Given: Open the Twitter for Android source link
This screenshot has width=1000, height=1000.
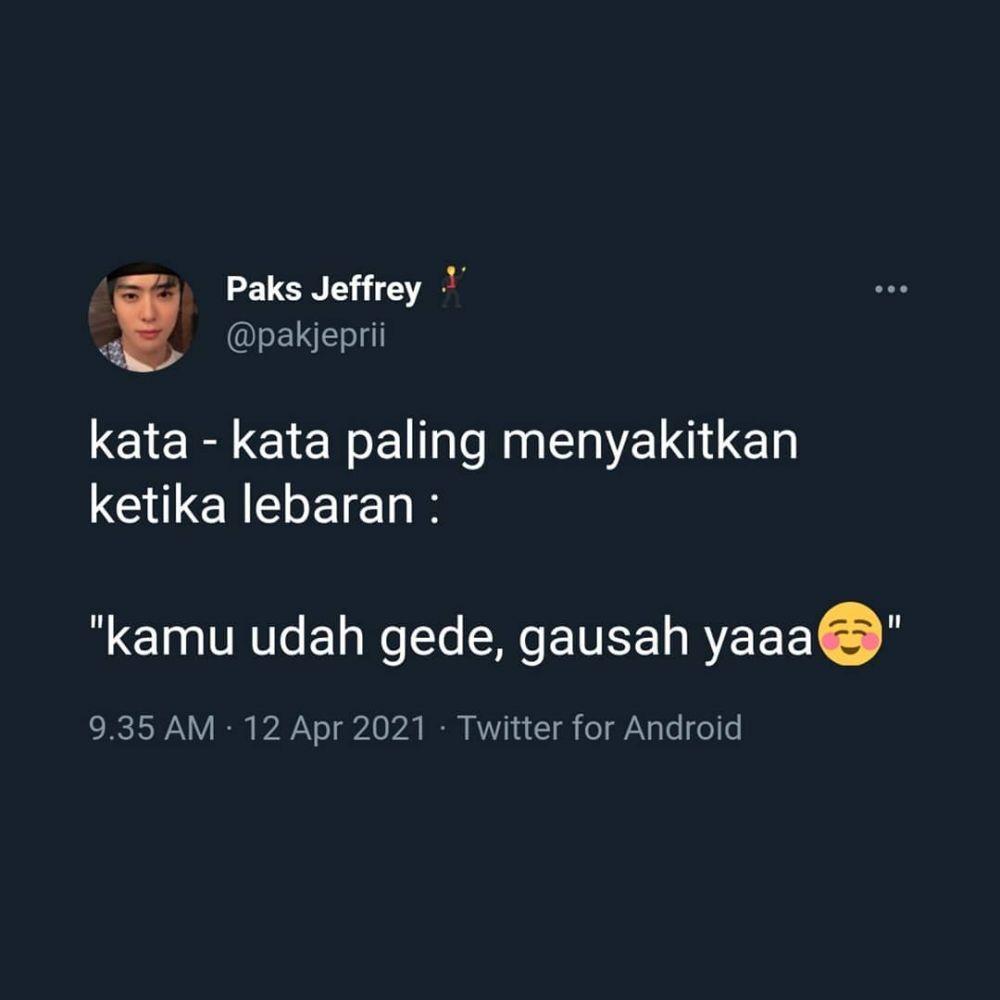Looking at the screenshot, I should (599, 728).
